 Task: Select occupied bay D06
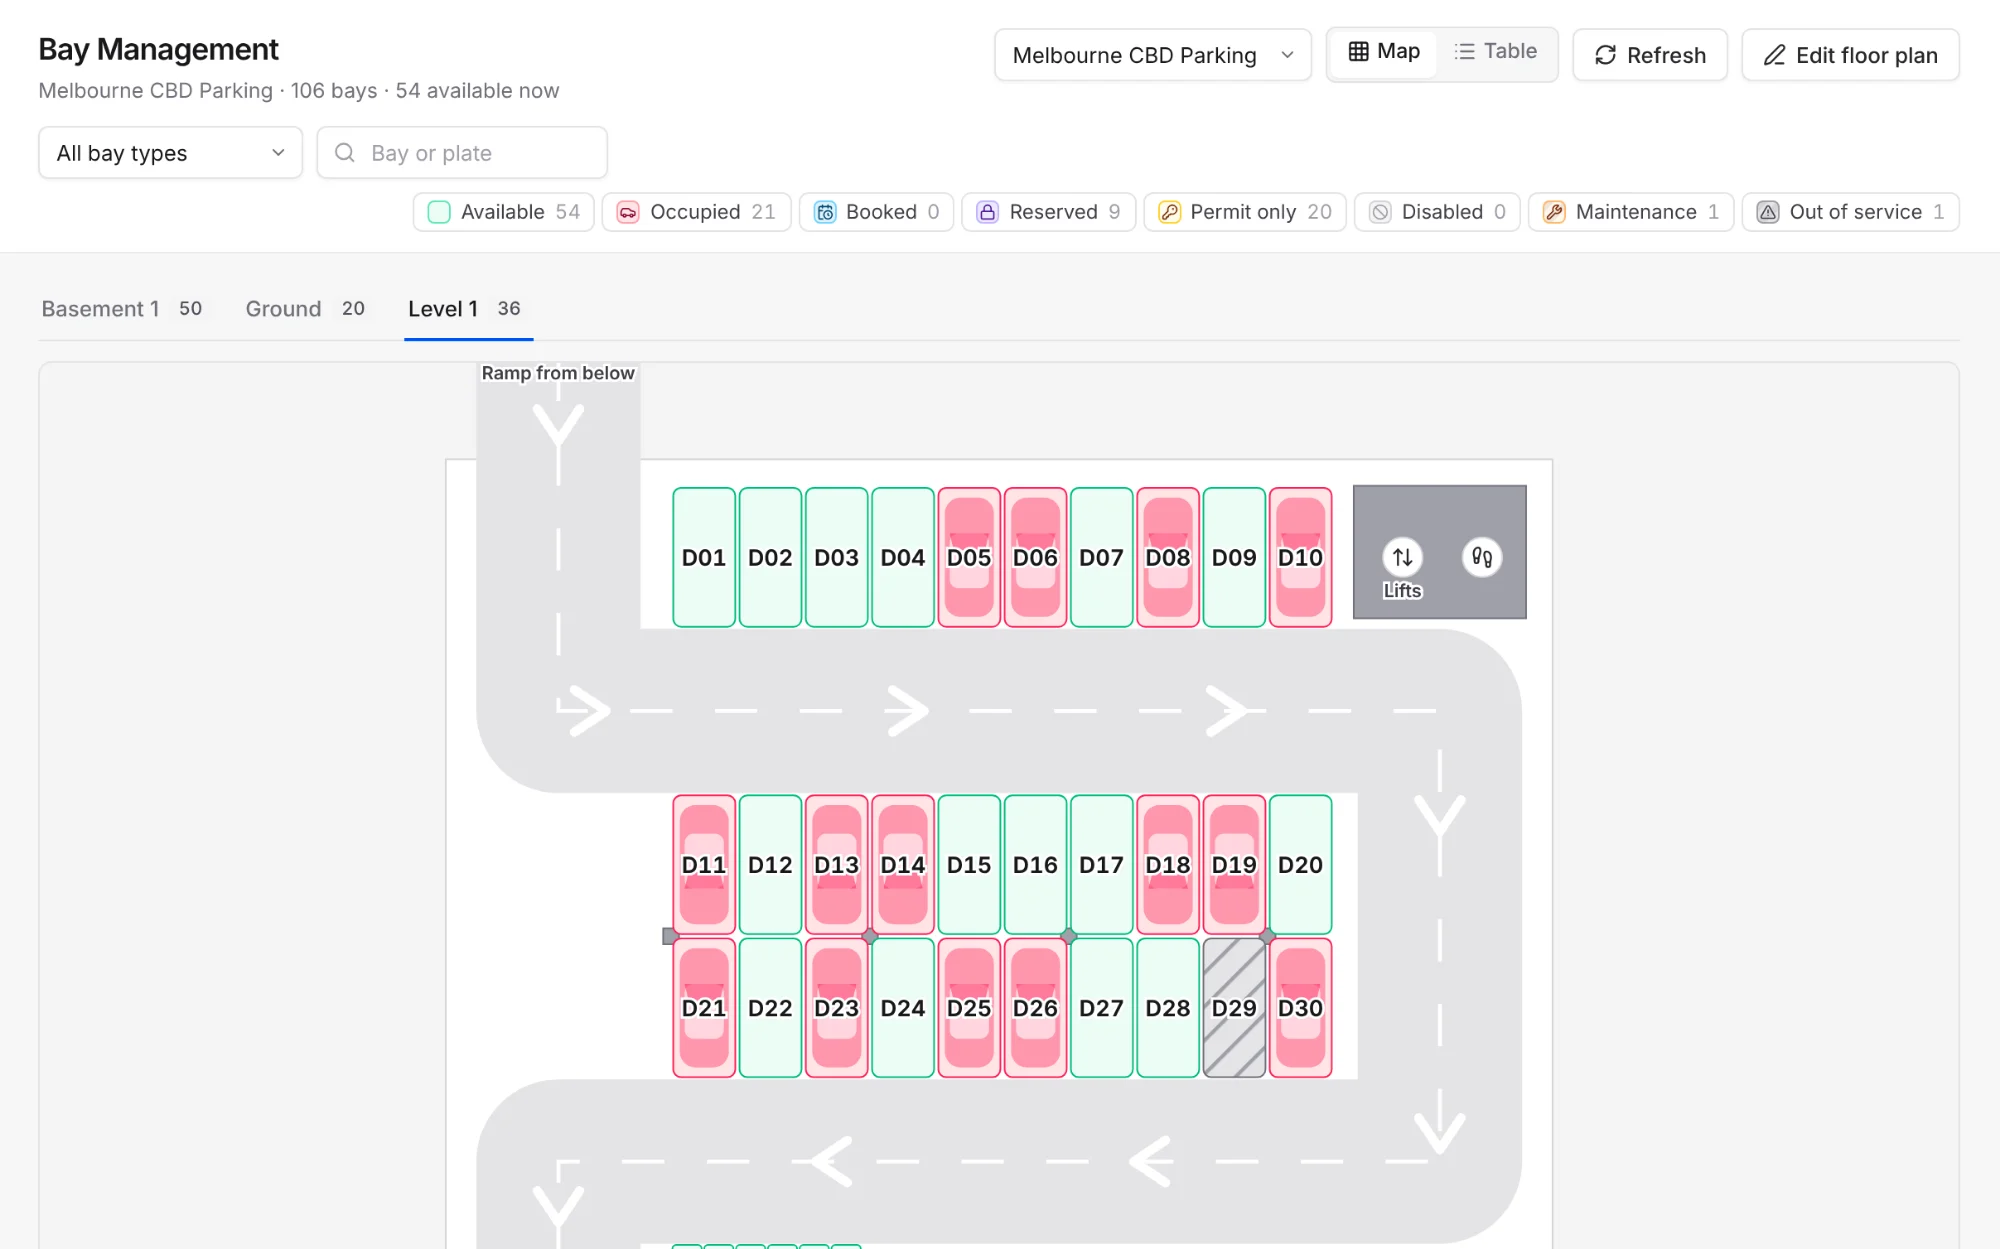coord(1035,557)
